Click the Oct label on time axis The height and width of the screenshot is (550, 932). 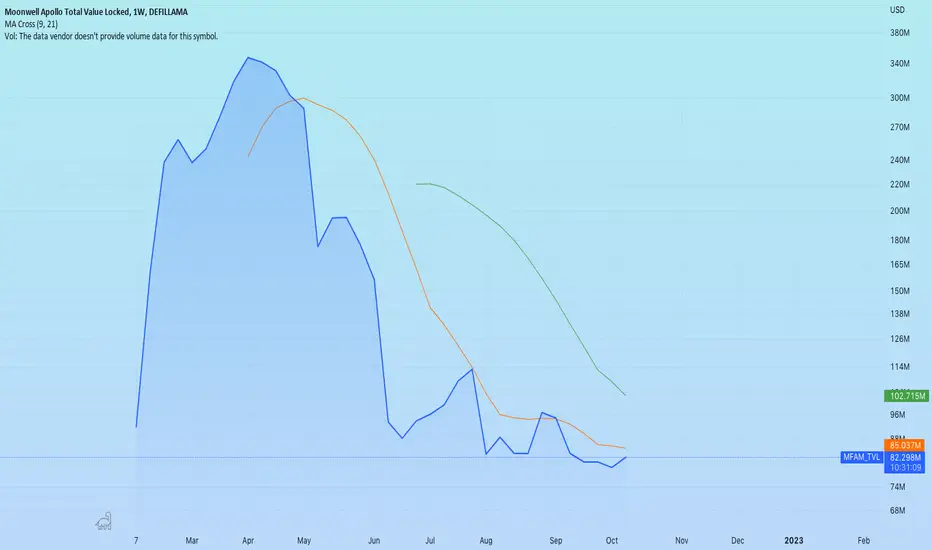(x=612, y=540)
